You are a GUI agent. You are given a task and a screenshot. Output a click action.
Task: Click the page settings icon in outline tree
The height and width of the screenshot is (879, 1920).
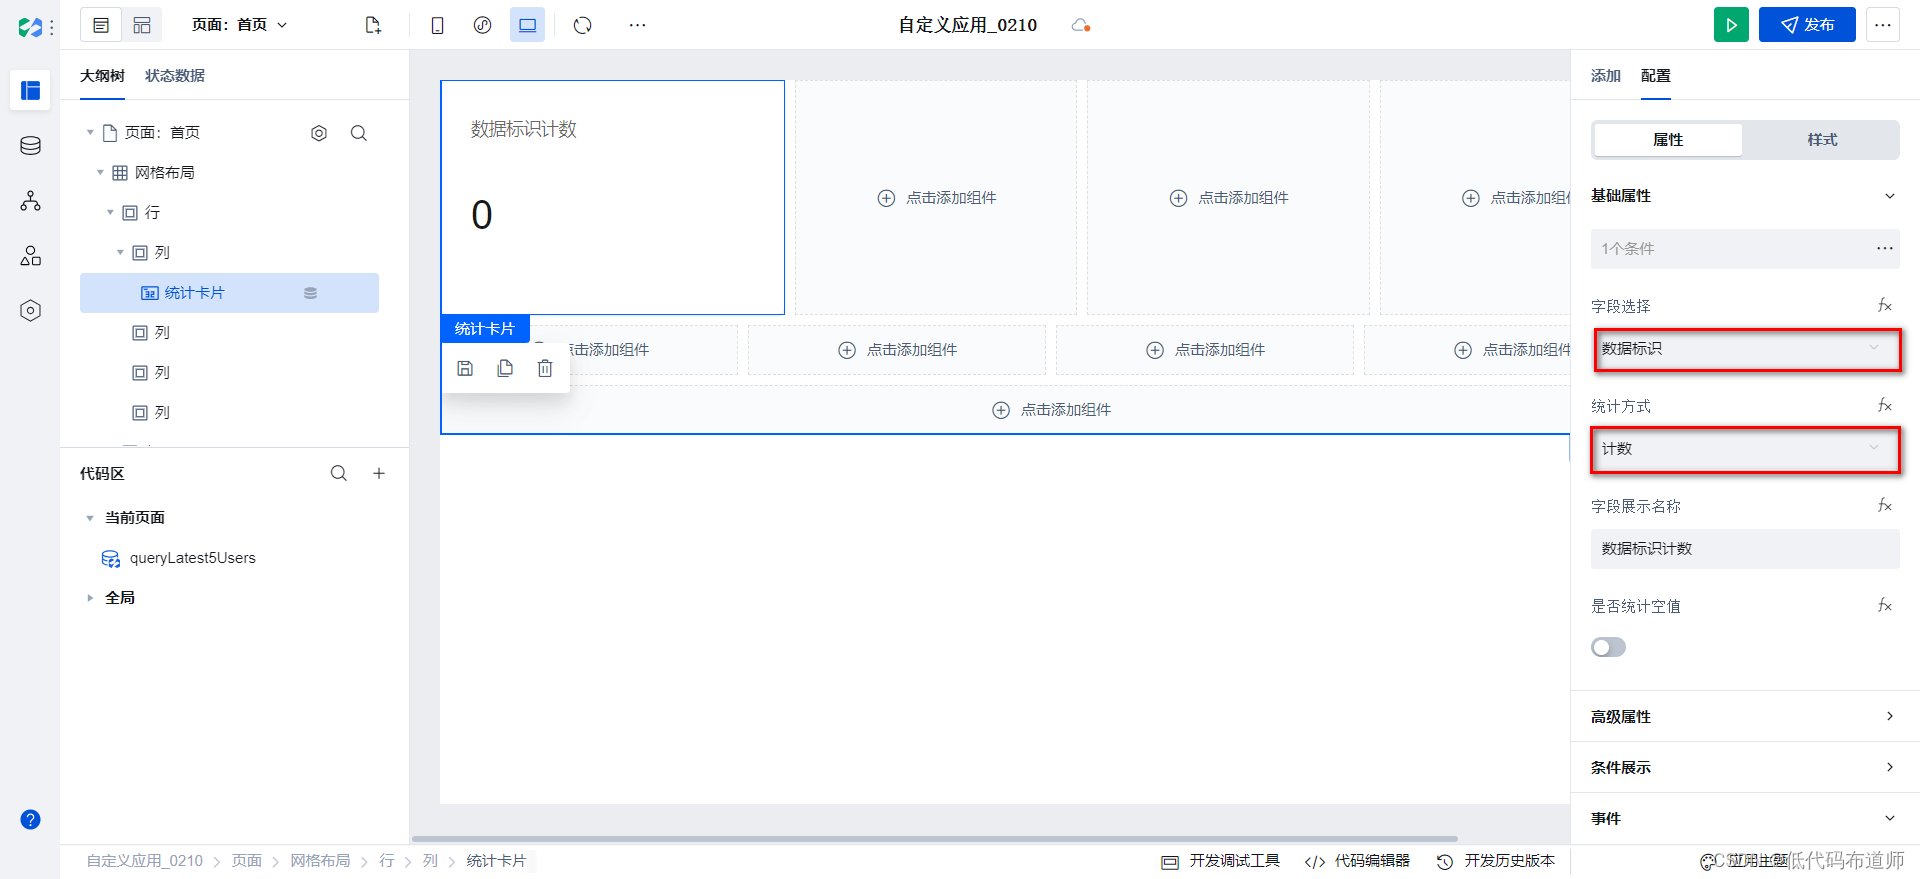click(x=319, y=133)
